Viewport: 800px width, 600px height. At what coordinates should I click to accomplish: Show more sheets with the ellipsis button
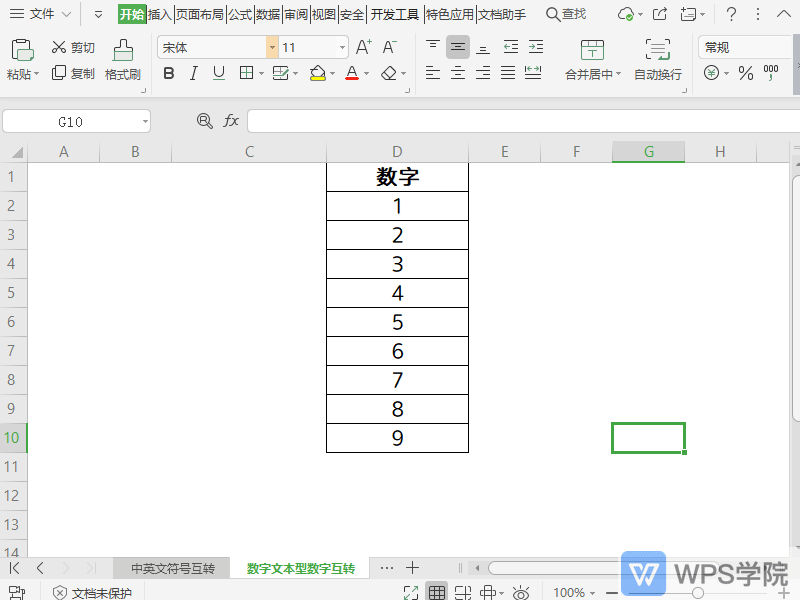(387, 568)
